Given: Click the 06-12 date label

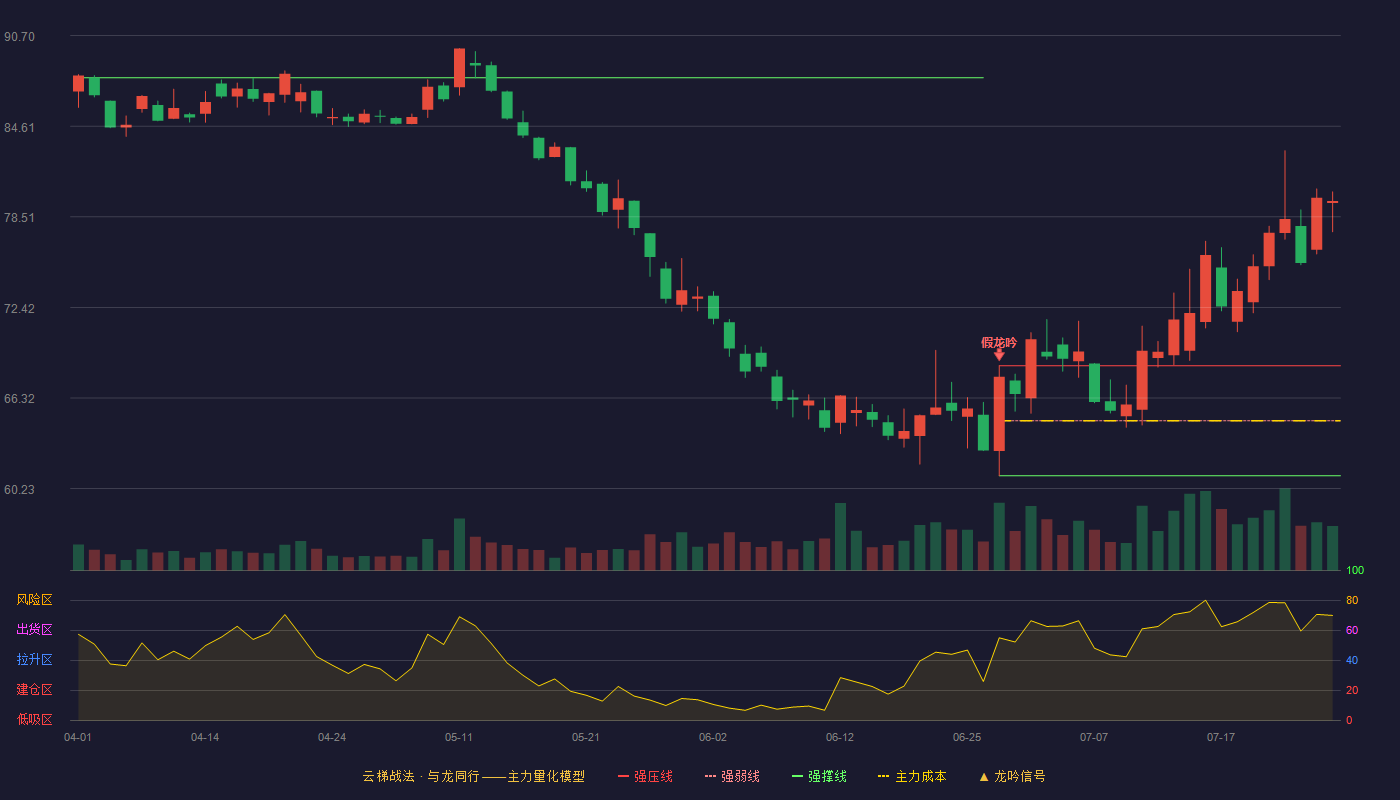Looking at the screenshot, I should [840, 737].
